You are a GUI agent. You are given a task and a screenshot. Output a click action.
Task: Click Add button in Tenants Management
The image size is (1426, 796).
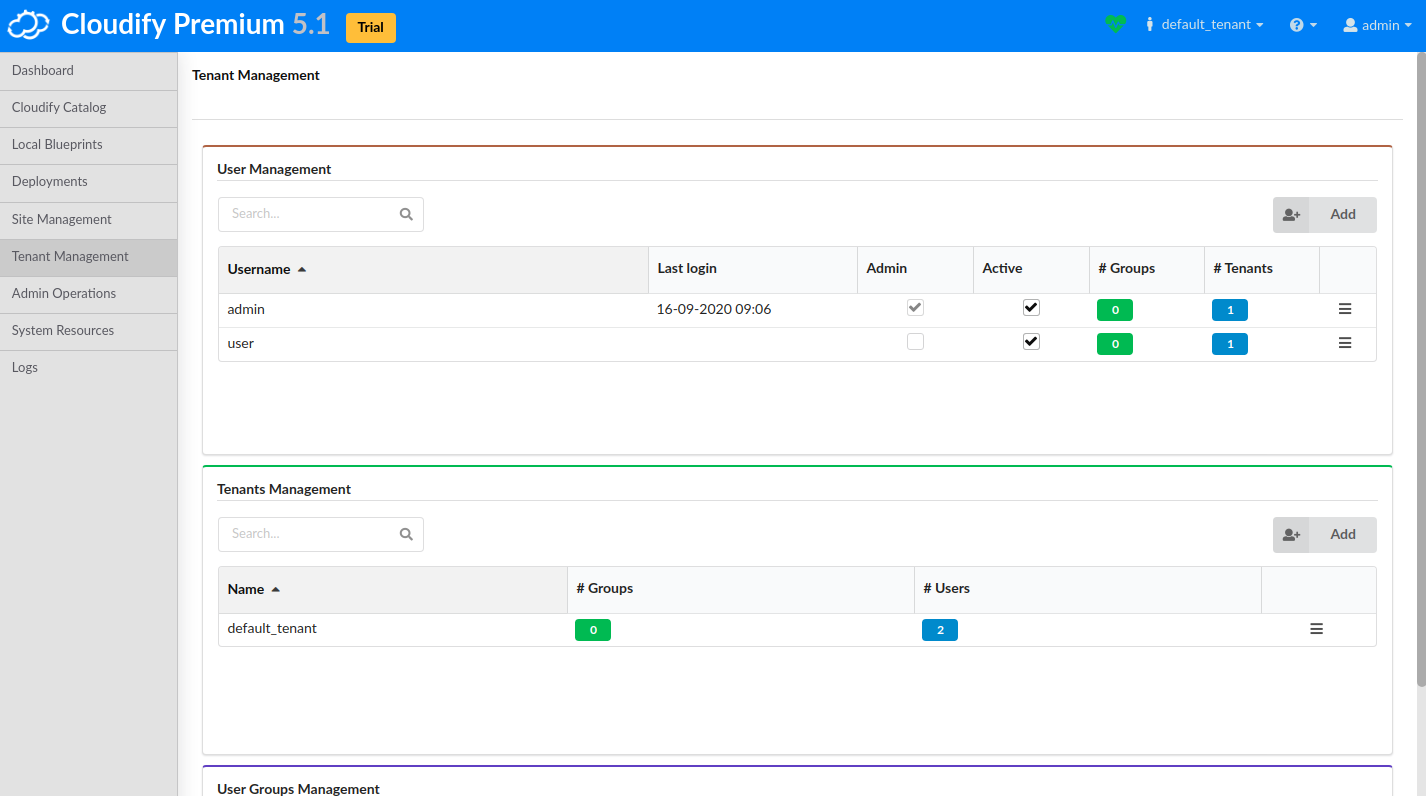[x=1324, y=535]
